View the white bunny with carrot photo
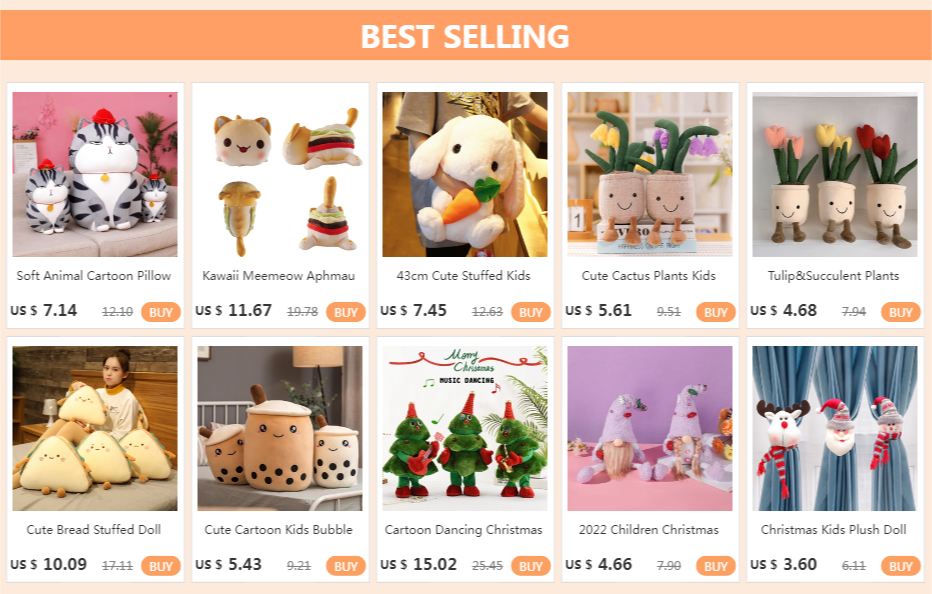The height and width of the screenshot is (594, 932). [x=465, y=174]
